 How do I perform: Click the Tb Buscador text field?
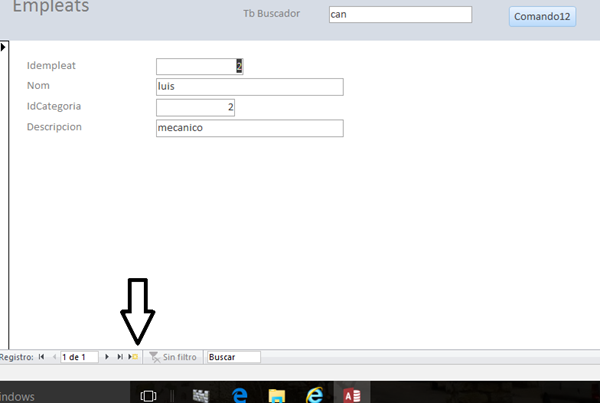click(x=400, y=15)
